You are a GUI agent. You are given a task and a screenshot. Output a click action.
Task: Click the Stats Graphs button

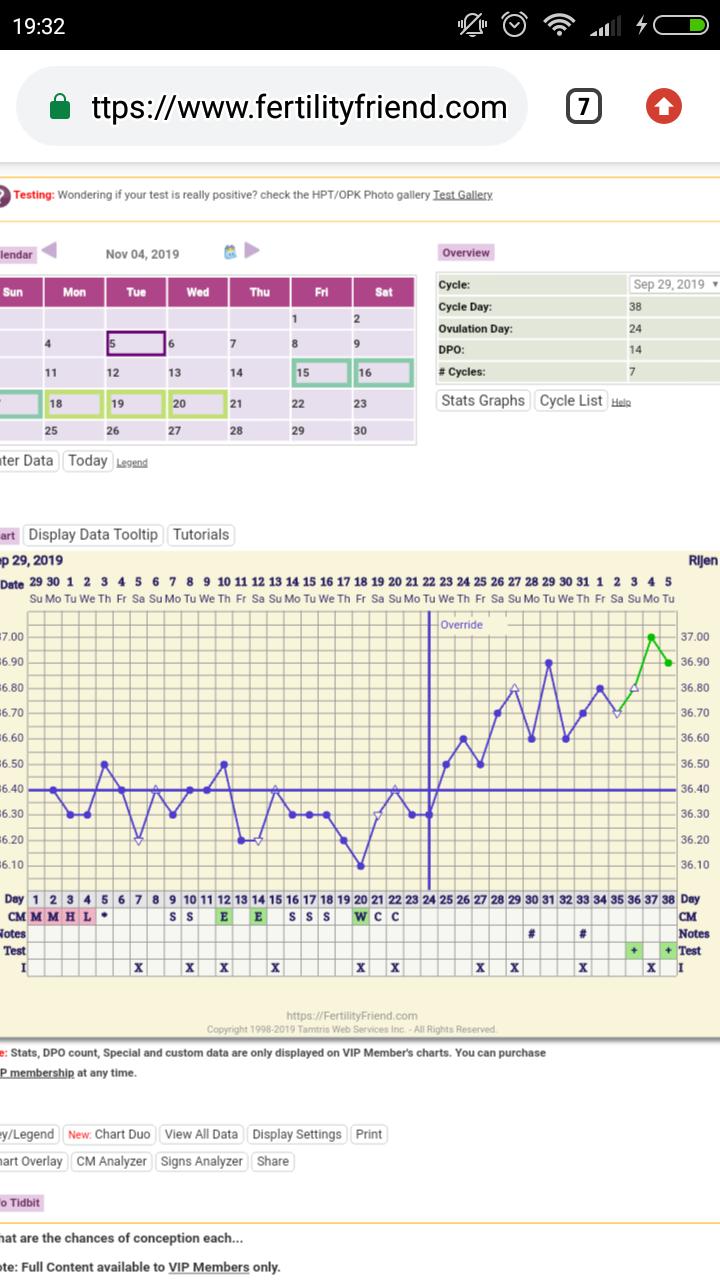coord(482,401)
